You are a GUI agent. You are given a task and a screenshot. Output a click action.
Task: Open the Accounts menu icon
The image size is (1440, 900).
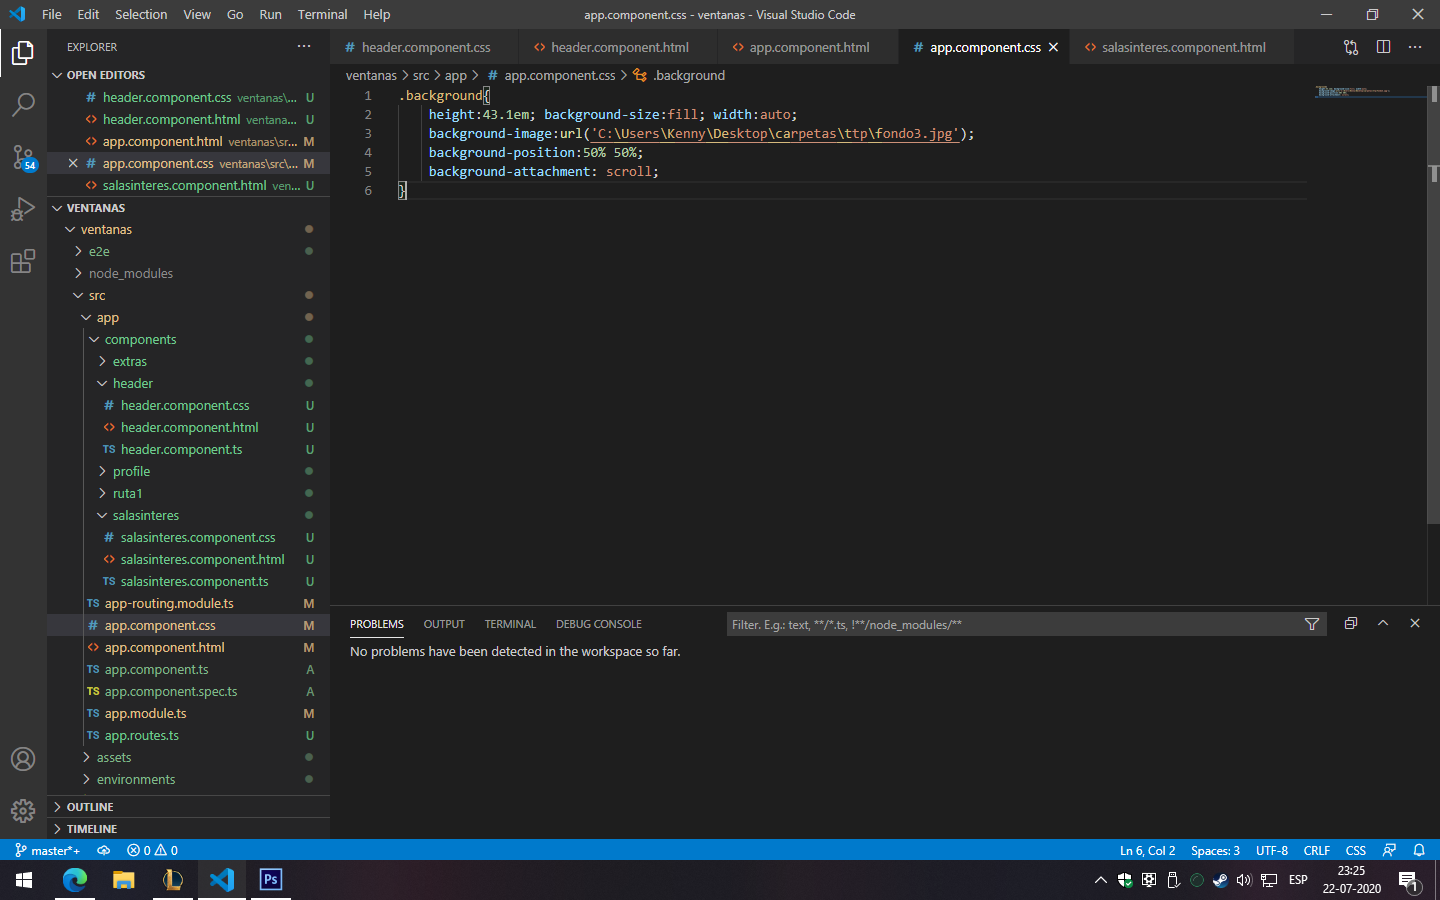pyautogui.click(x=23, y=759)
